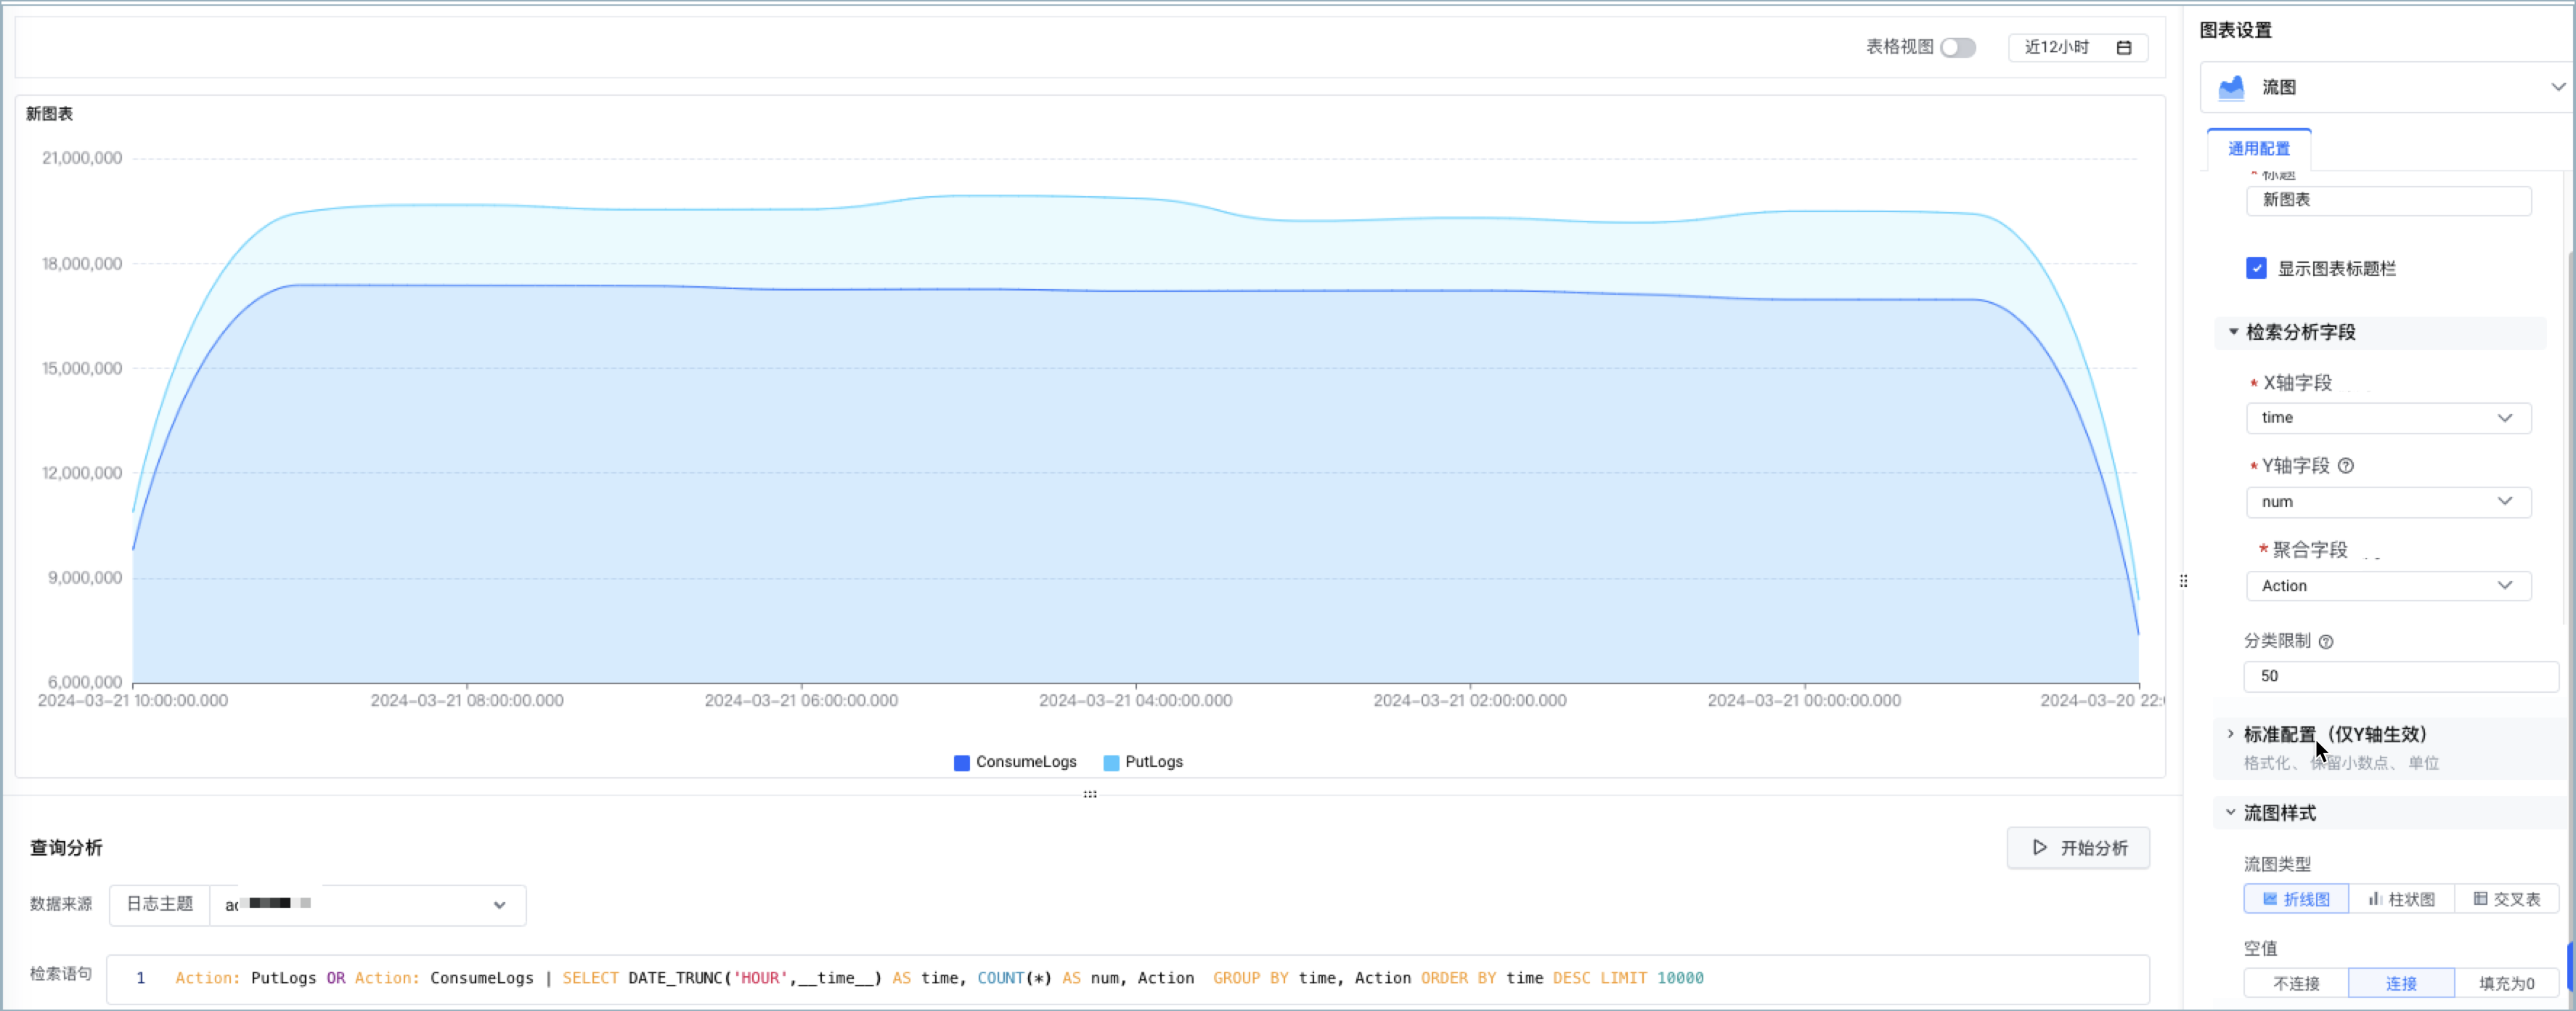Image resolution: width=2576 pixels, height=1011 pixels.
Task: Click ConsumeLogs legend label
Action: click(1026, 762)
